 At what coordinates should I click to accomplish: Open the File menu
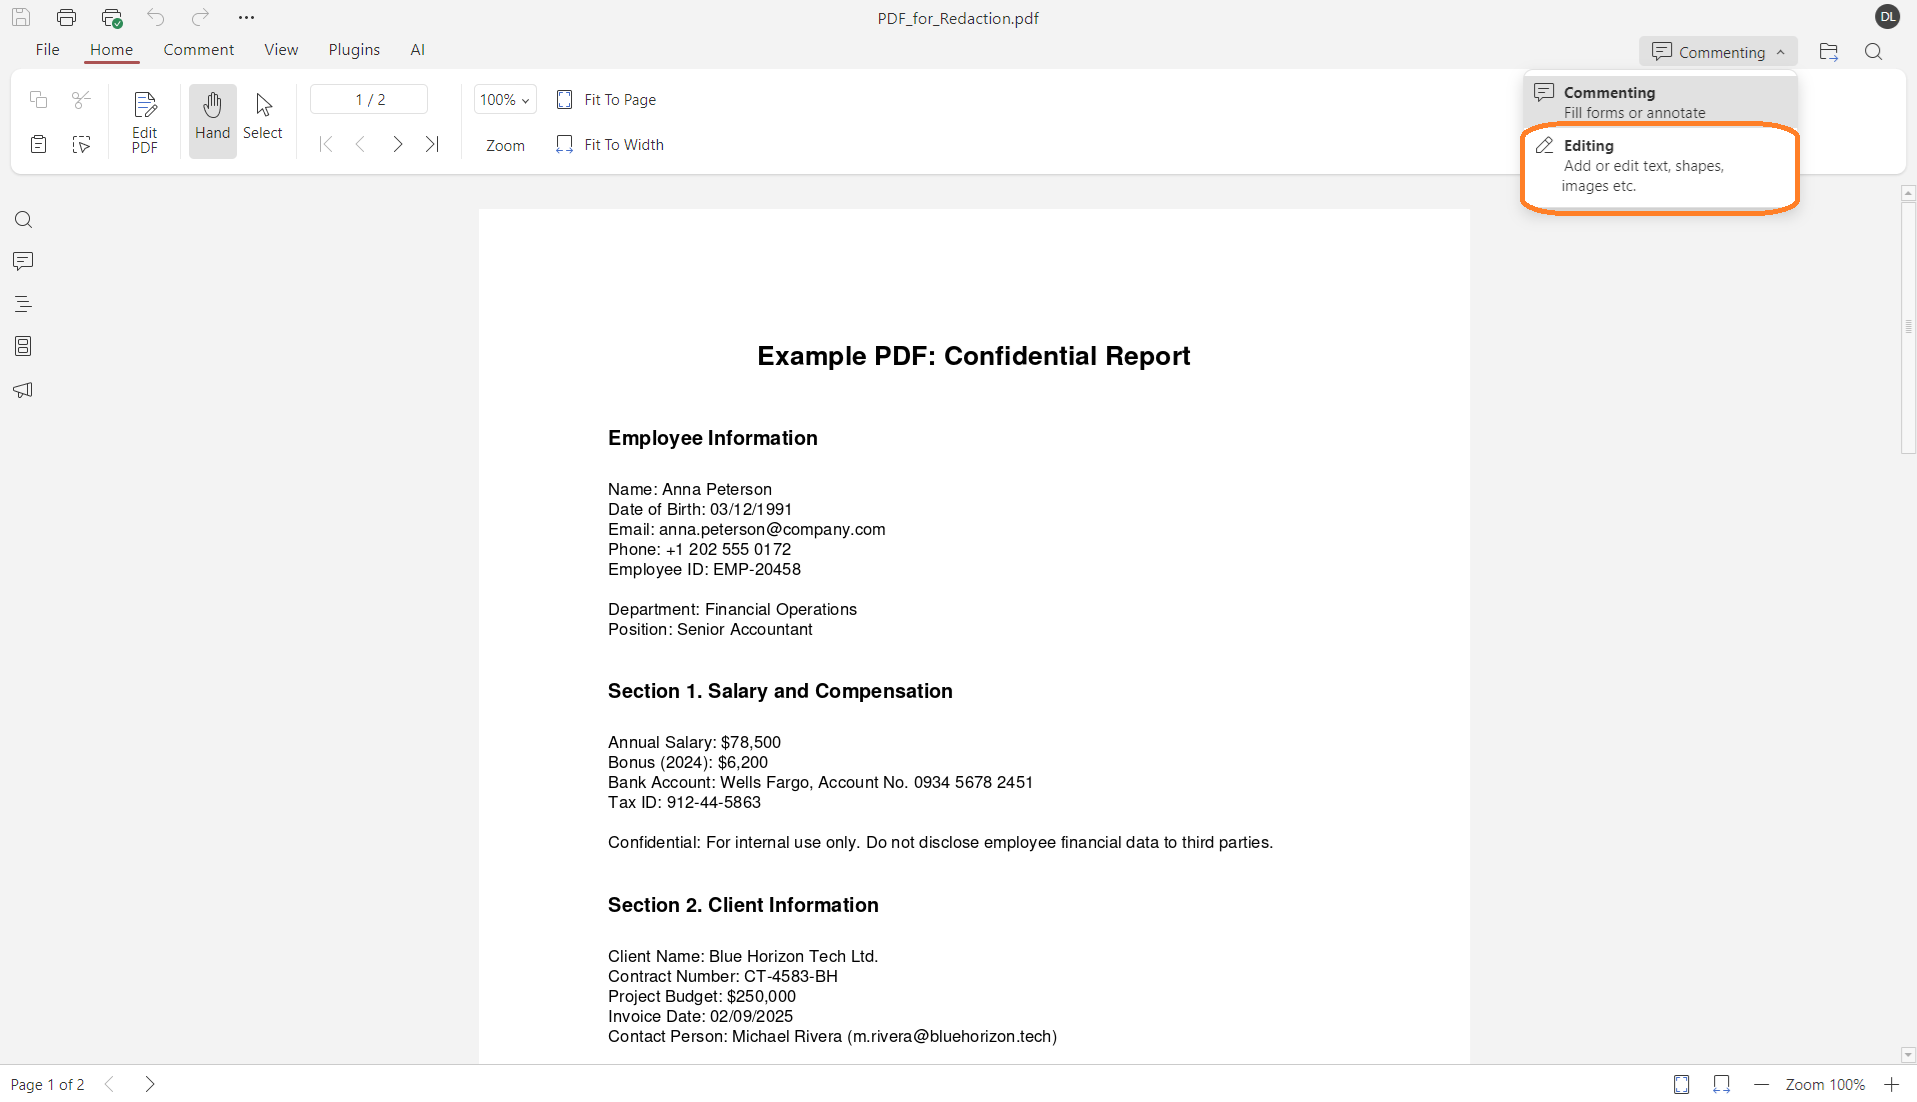[x=46, y=49]
